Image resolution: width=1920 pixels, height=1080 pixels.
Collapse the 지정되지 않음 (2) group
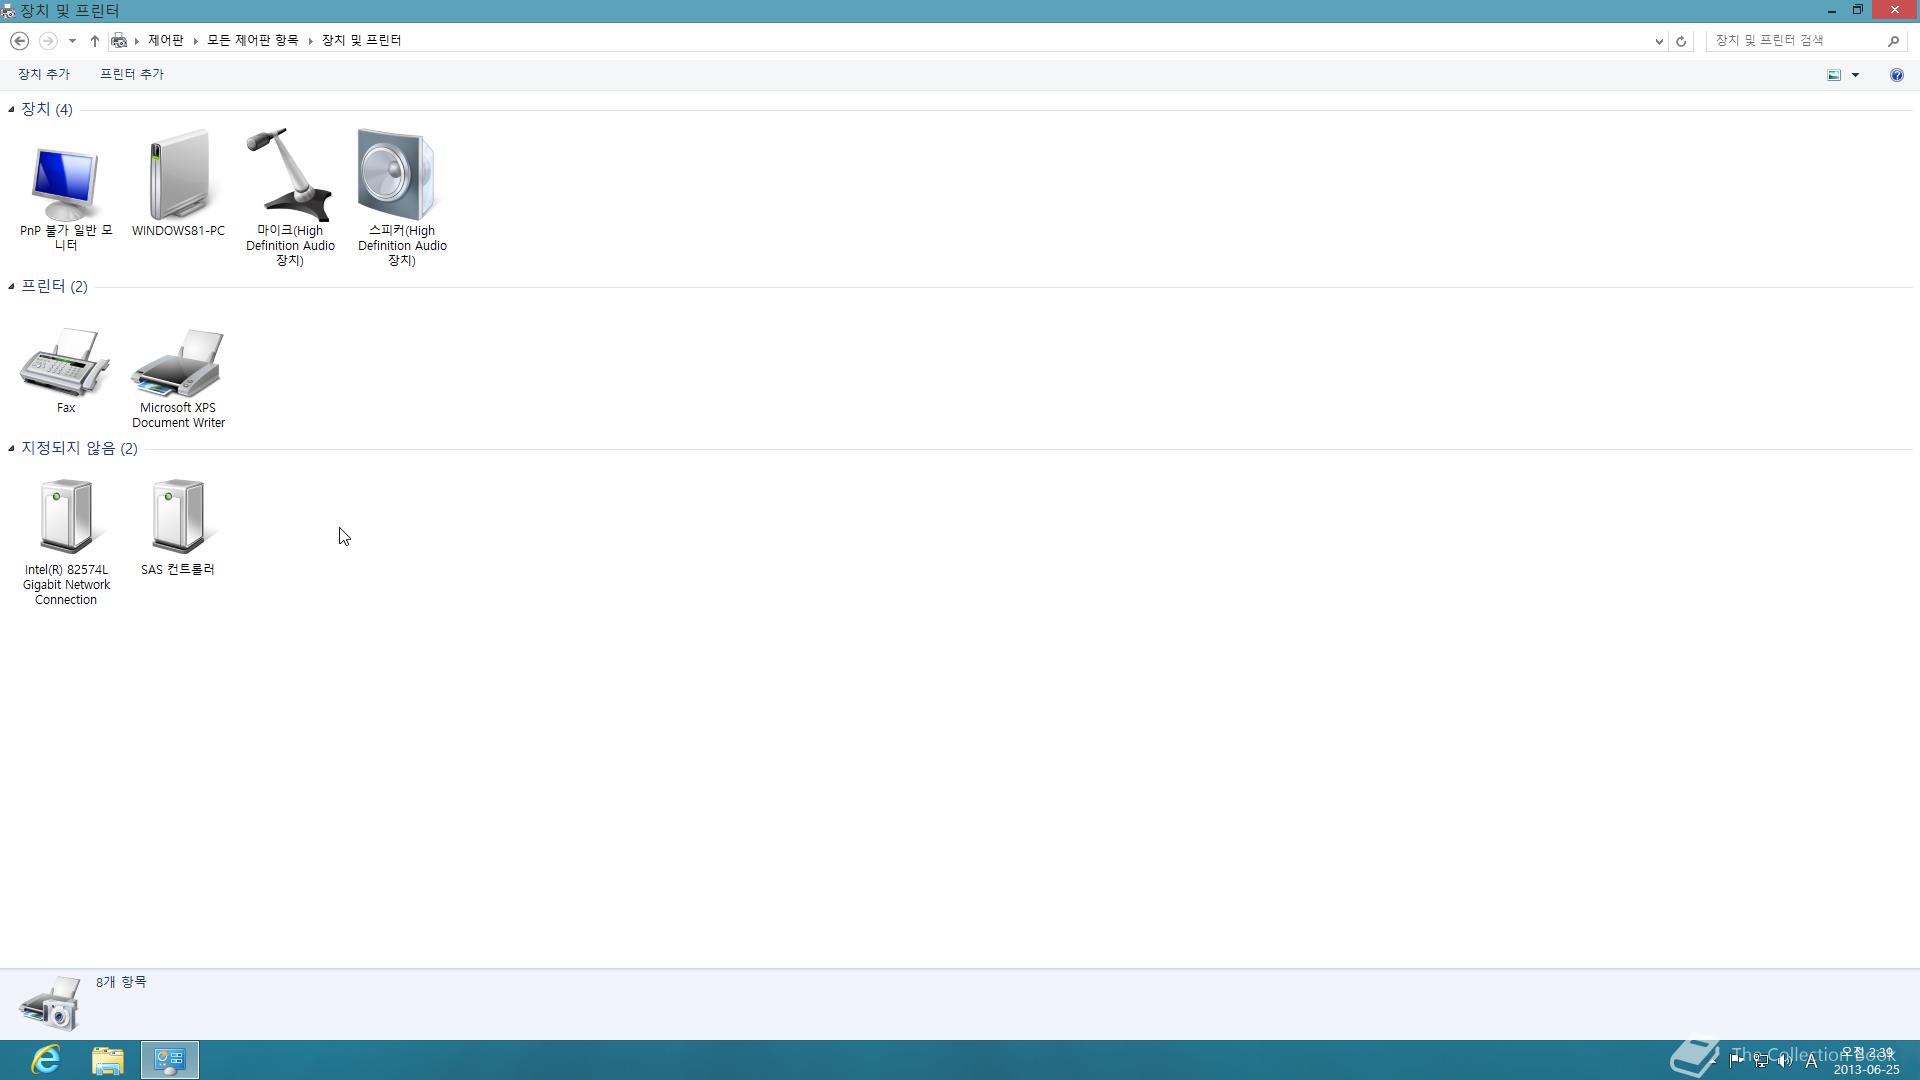point(11,448)
